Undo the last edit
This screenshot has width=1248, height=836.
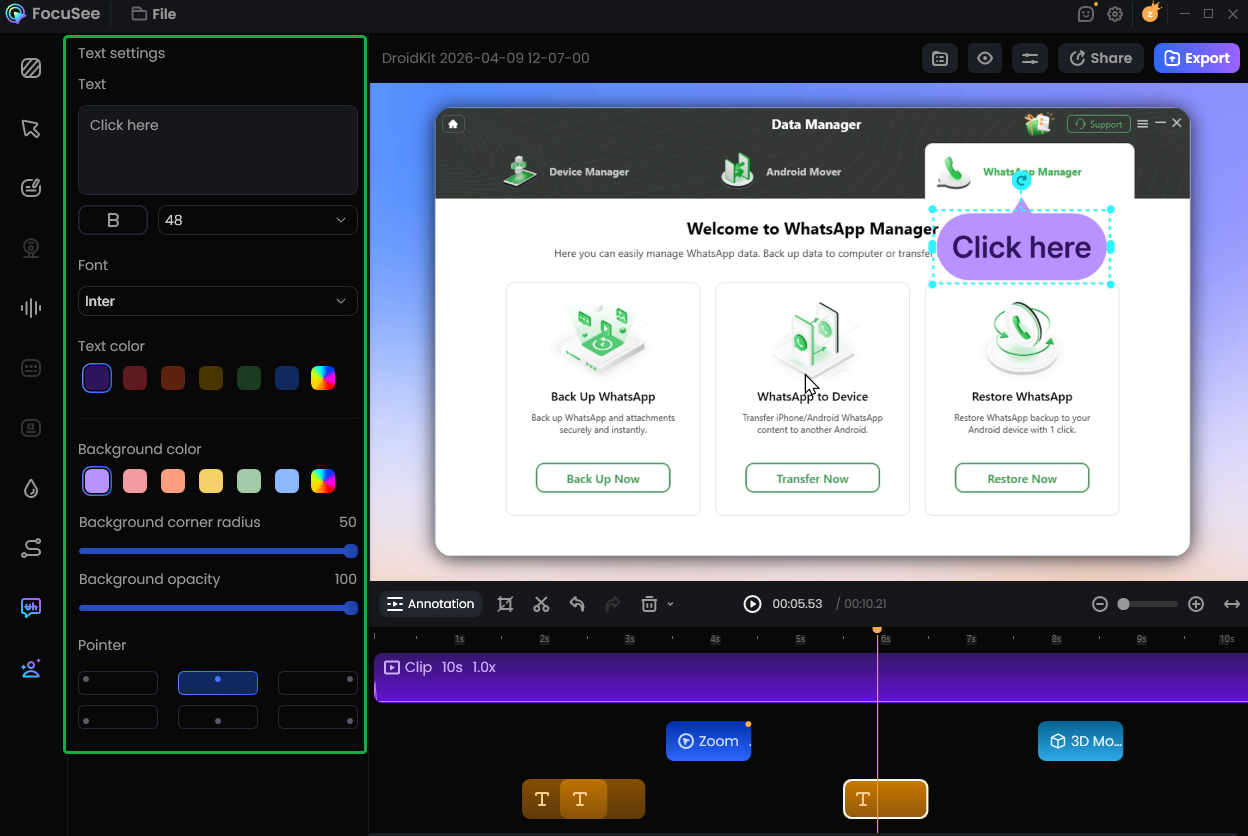(577, 604)
